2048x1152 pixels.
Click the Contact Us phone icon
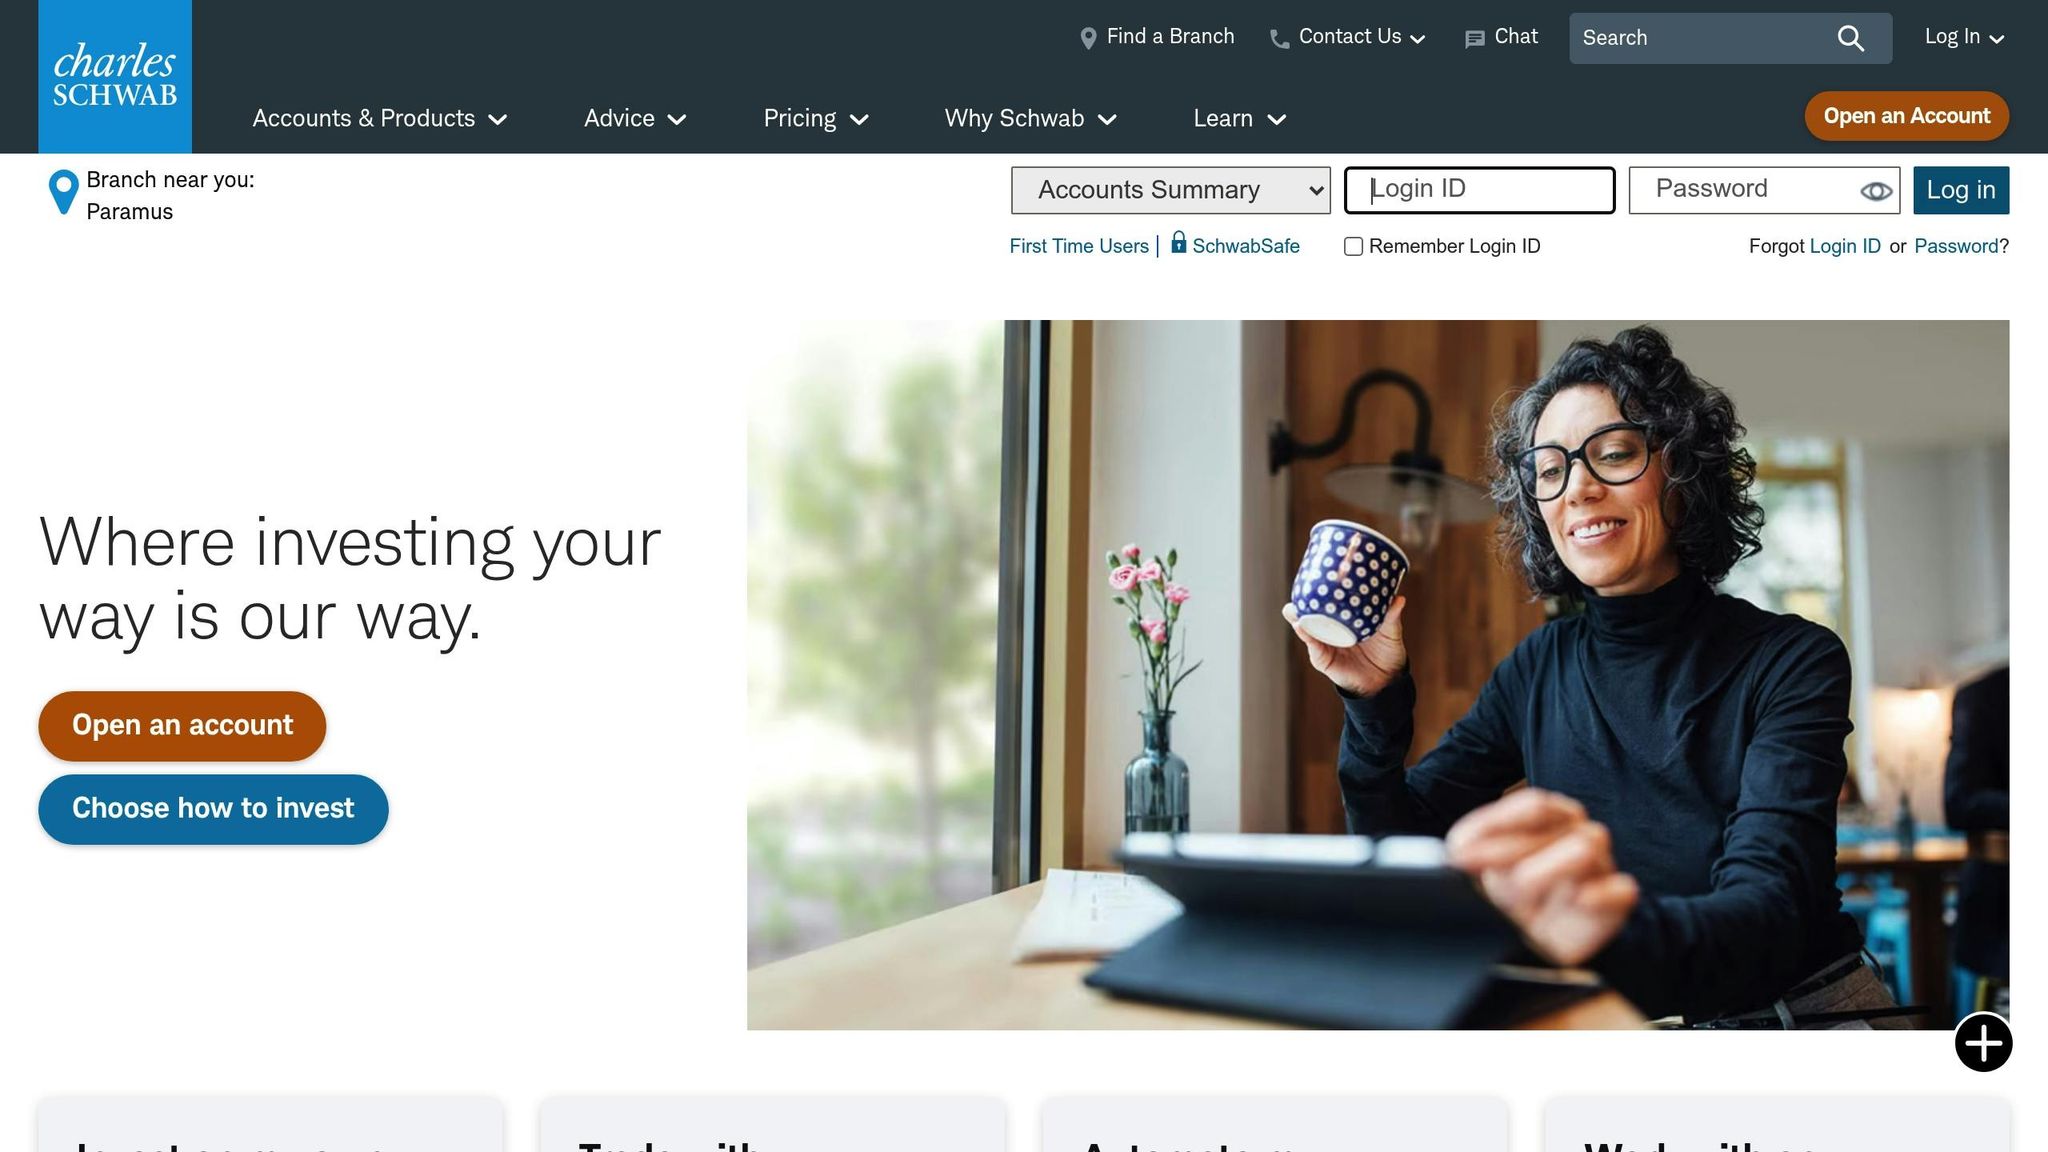(1279, 39)
